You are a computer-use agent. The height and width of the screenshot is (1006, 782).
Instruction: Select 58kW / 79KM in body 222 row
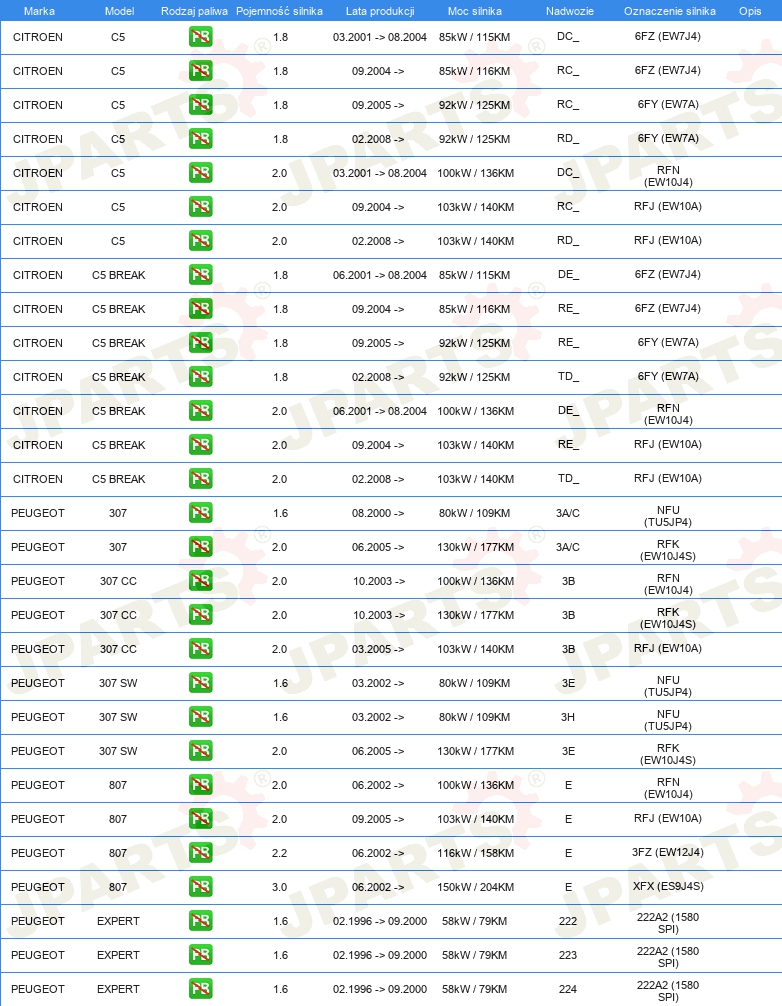coord(475,921)
